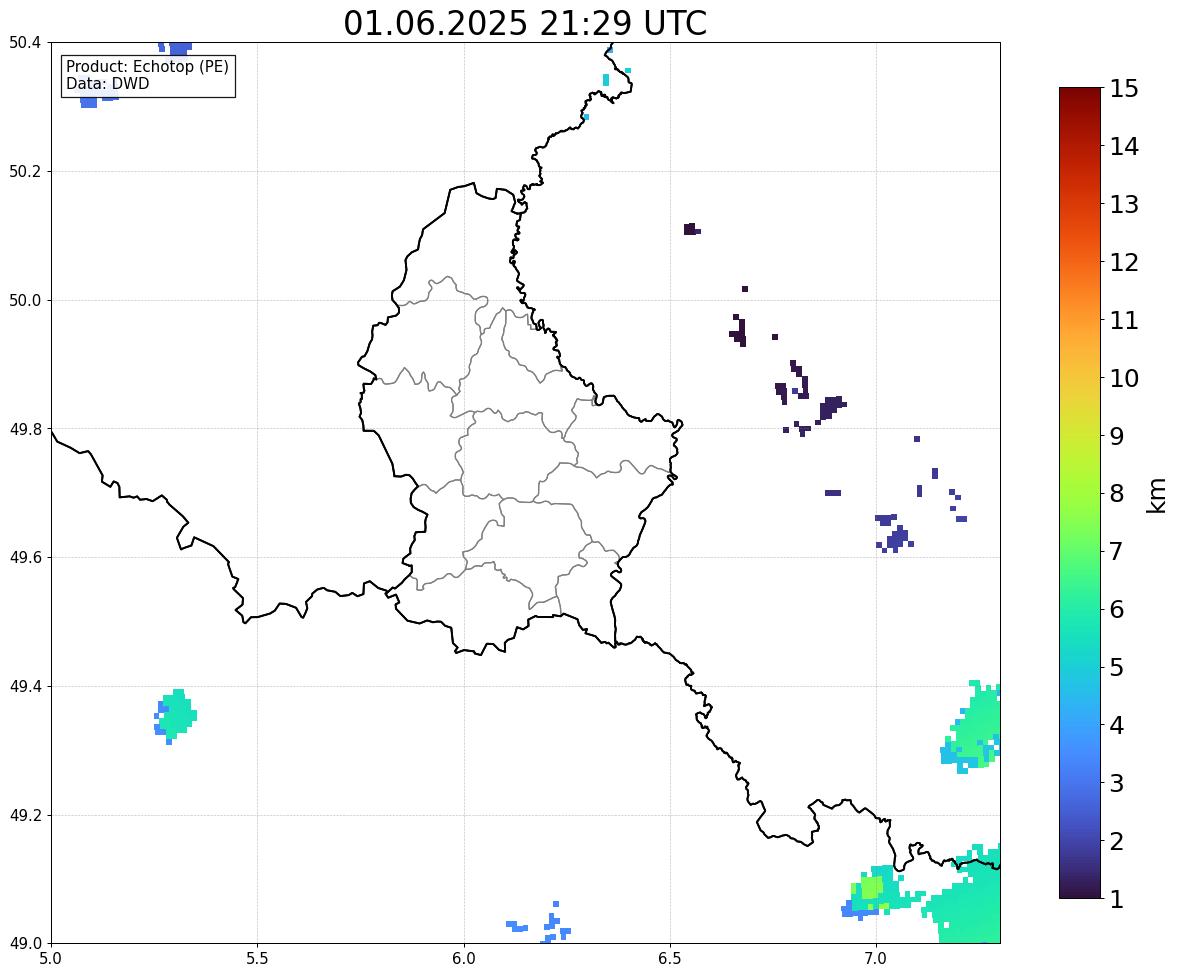Viewport: 1178px width, 976px height.
Task: Click the dark purple echo patch near 6.55°E, 50.1°N
Action: 691,229
